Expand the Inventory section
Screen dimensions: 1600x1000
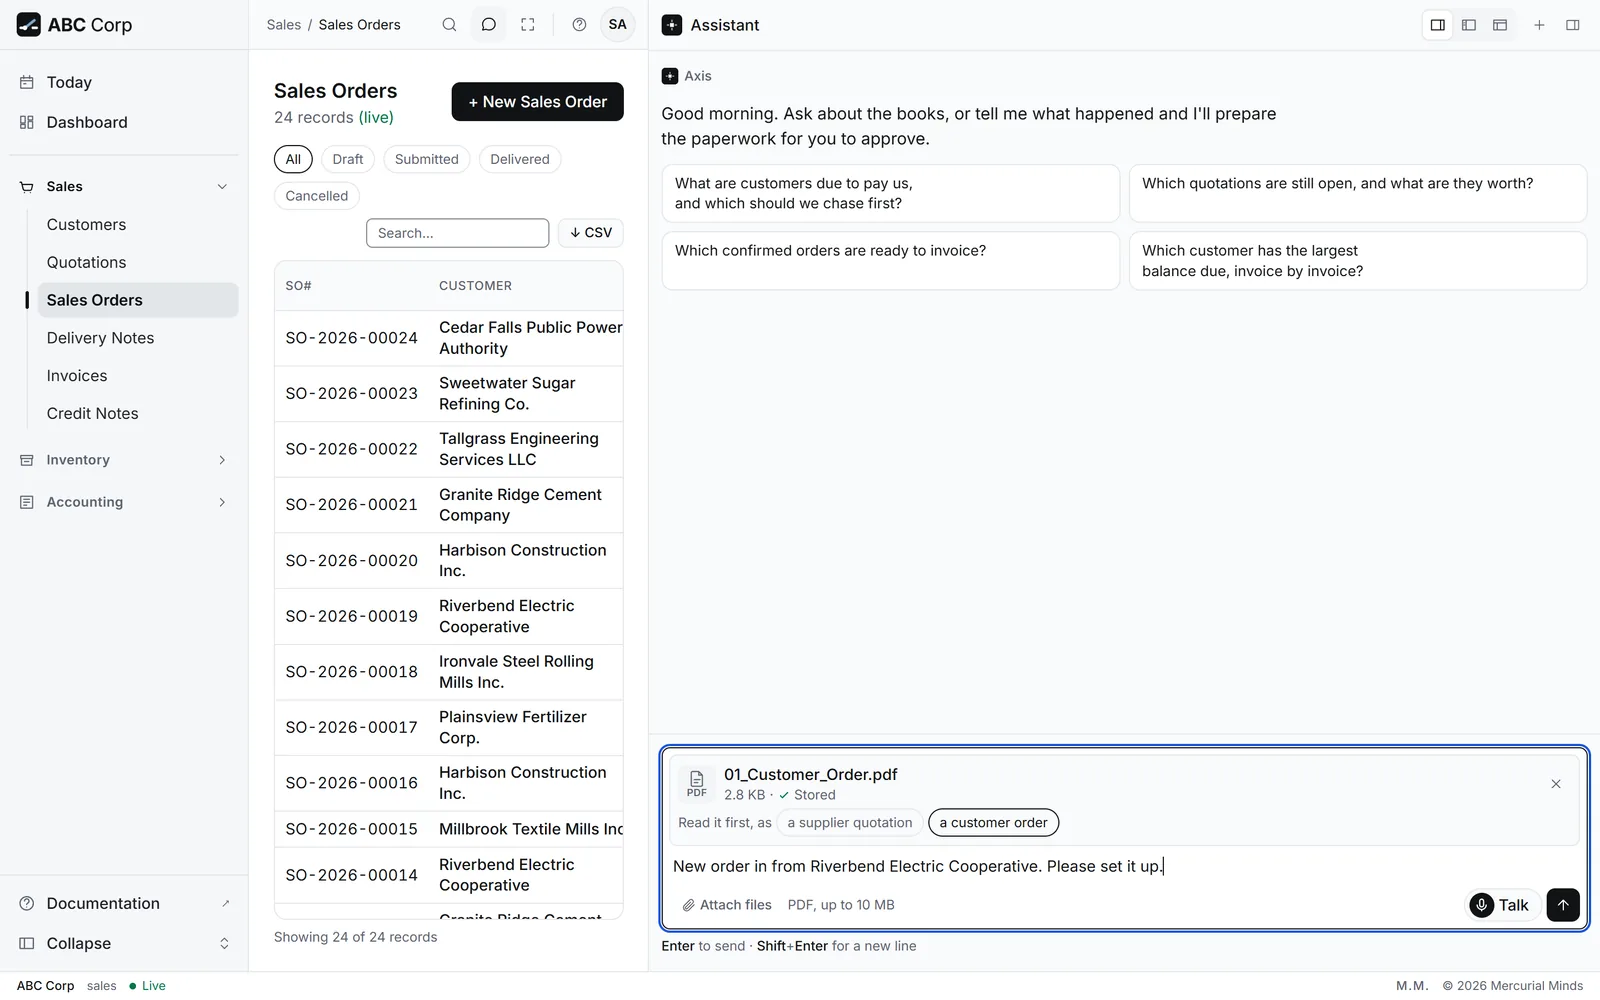point(124,460)
